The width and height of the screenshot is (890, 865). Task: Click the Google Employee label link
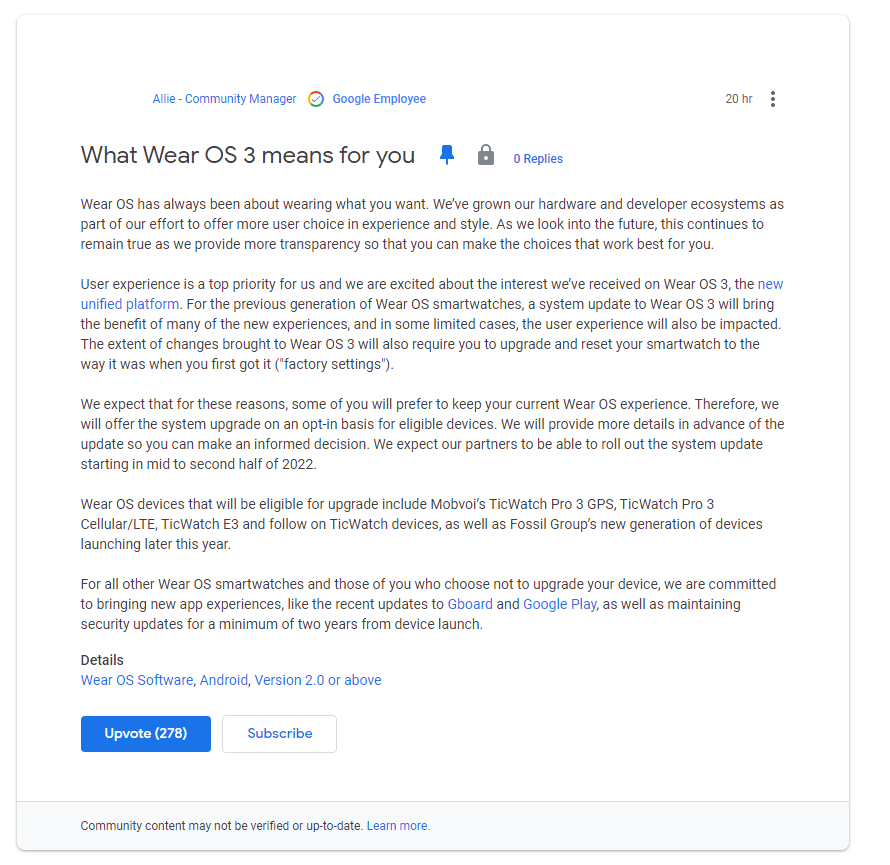point(379,99)
